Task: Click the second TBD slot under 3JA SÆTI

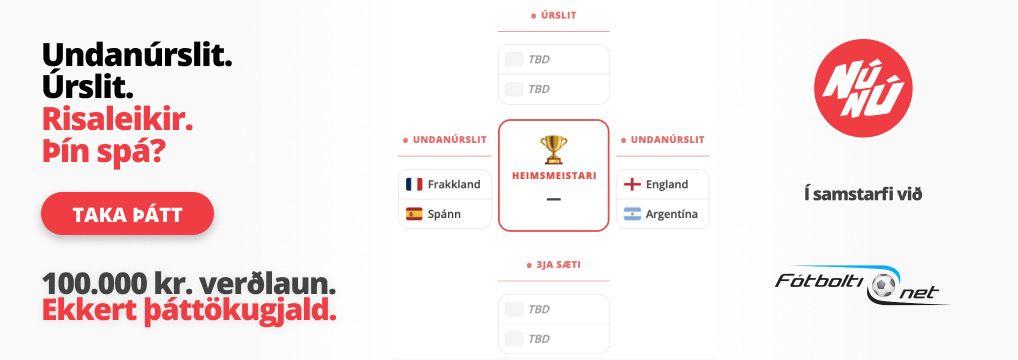Action: (554, 339)
